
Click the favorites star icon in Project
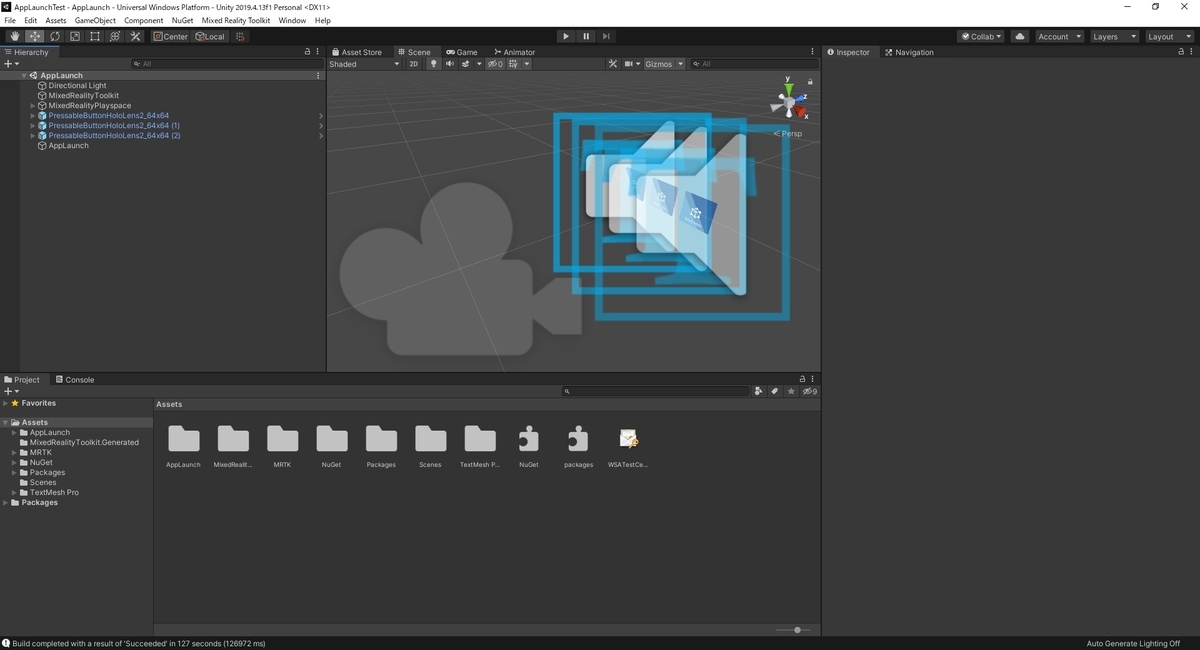click(x=791, y=392)
